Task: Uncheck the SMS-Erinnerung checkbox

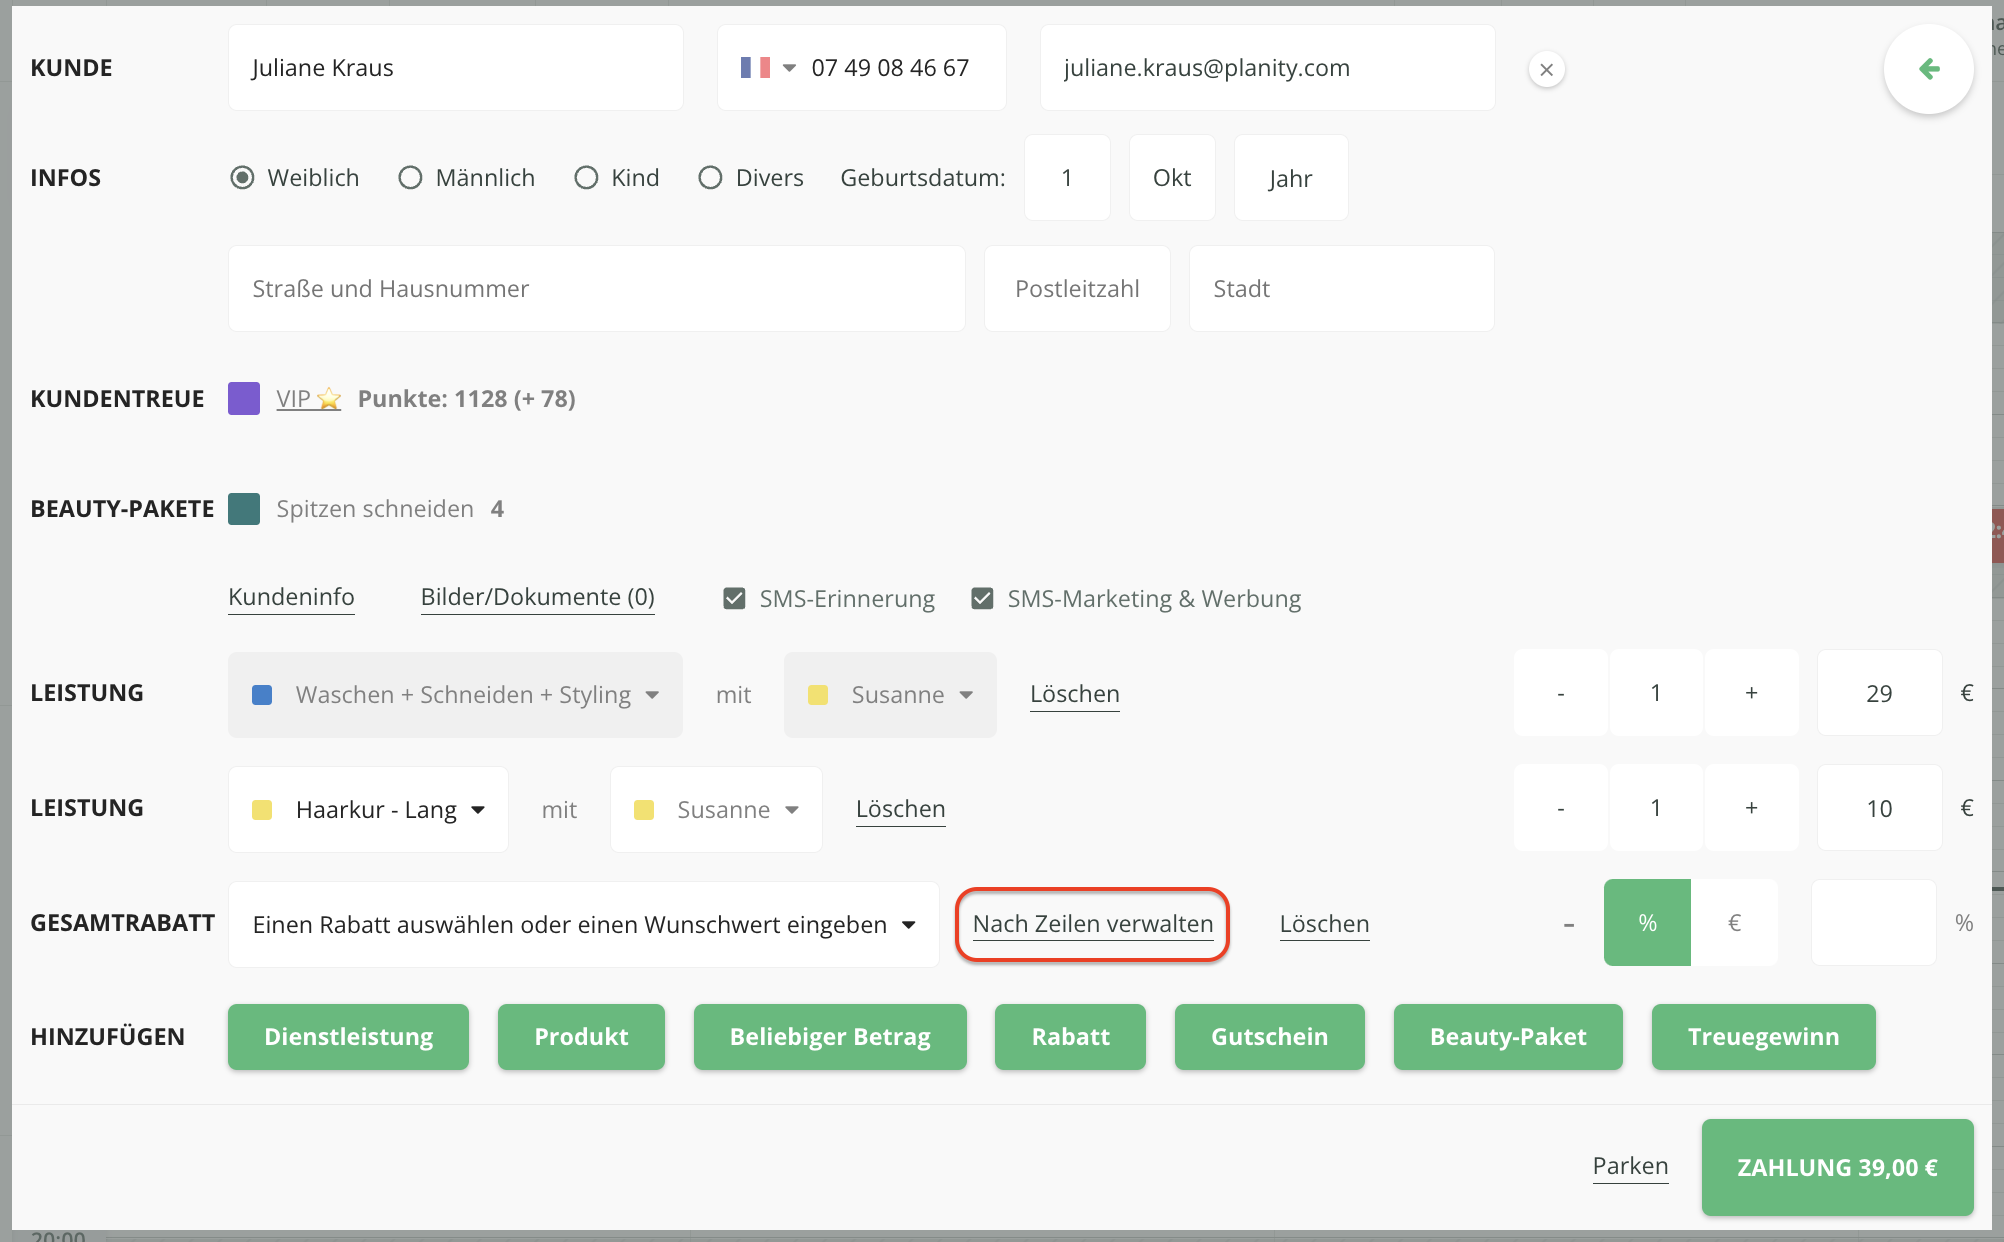Action: [734, 599]
